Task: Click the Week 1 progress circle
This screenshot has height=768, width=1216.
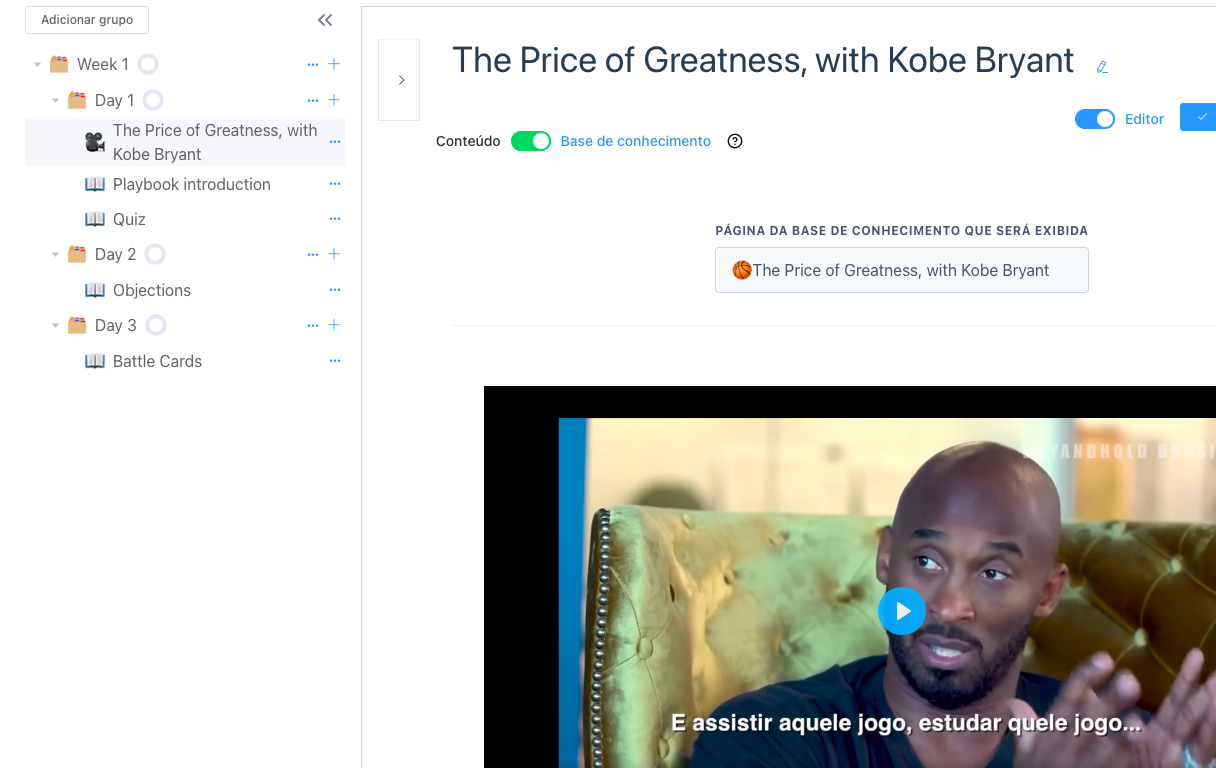Action: pos(148,64)
